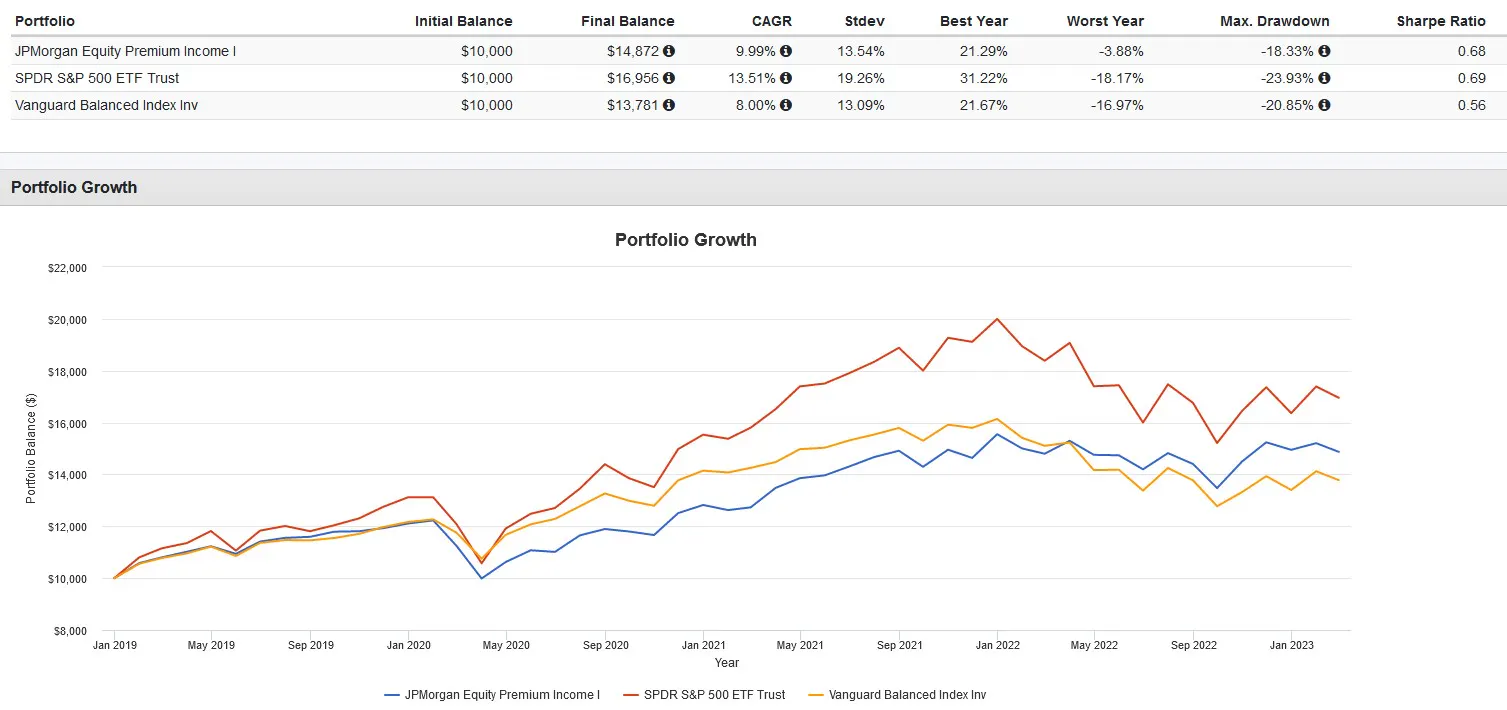Select the JPMorgan Equity Premium Income I row name
Screen dimensions: 1507x710
(x=125, y=51)
